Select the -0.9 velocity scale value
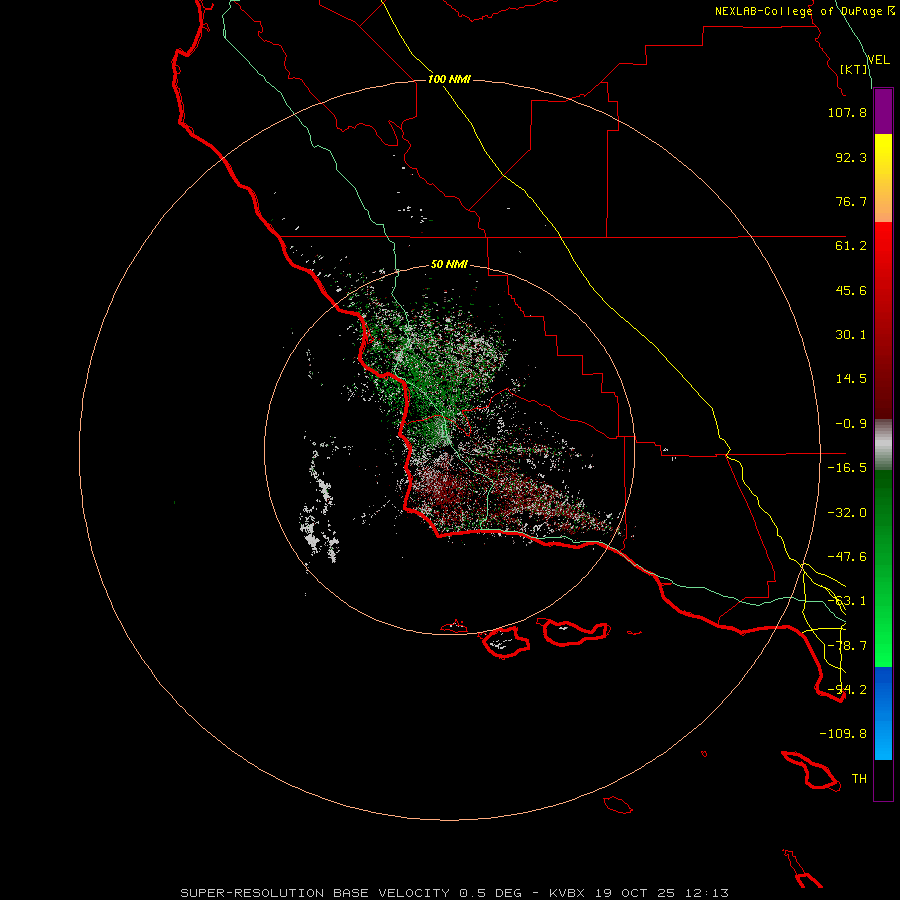Image resolution: width=900 pixels, height=900 pixels. 851,424
